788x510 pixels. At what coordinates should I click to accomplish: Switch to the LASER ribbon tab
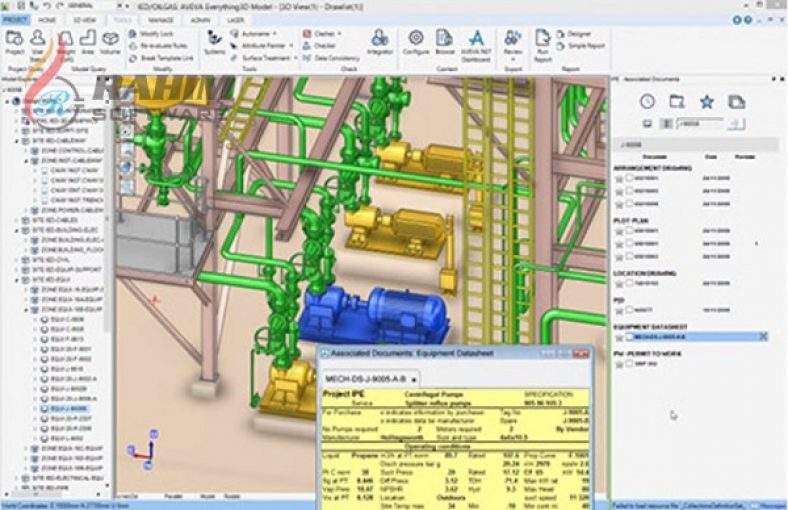235,20
